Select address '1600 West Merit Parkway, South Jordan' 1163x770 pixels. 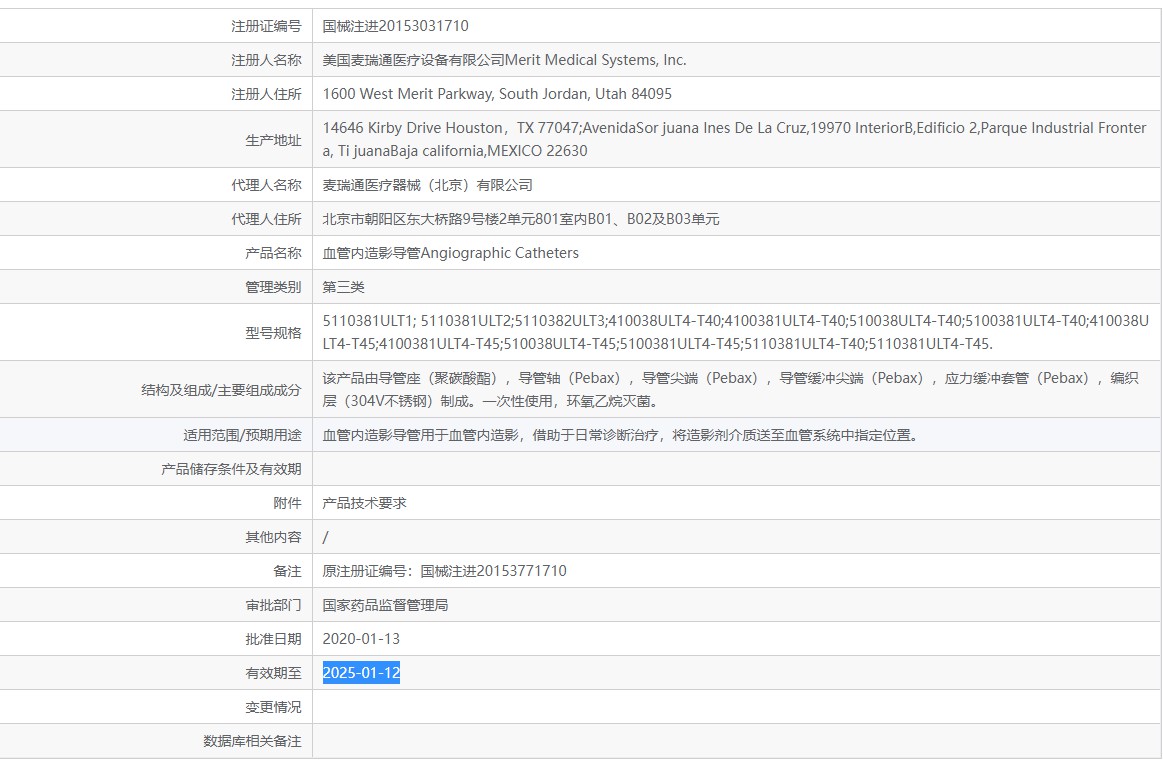point(456,94)
